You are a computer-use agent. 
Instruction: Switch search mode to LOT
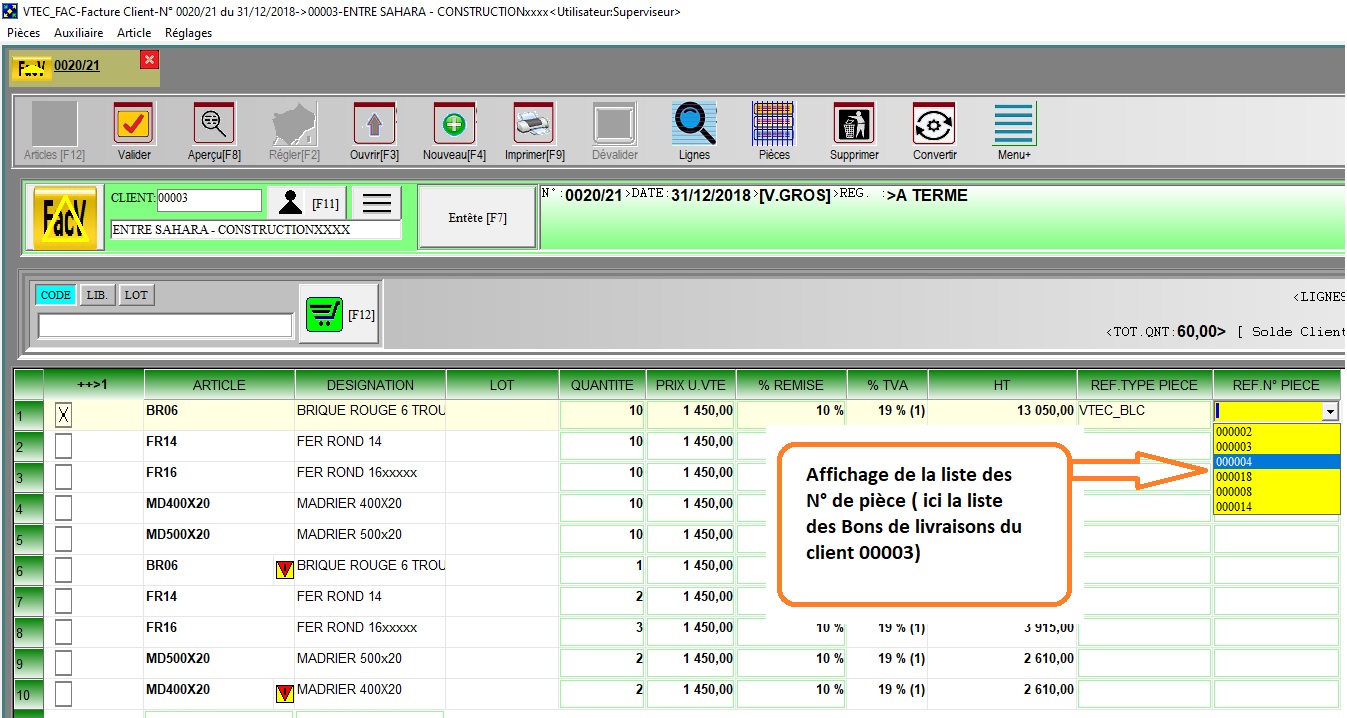136,295
